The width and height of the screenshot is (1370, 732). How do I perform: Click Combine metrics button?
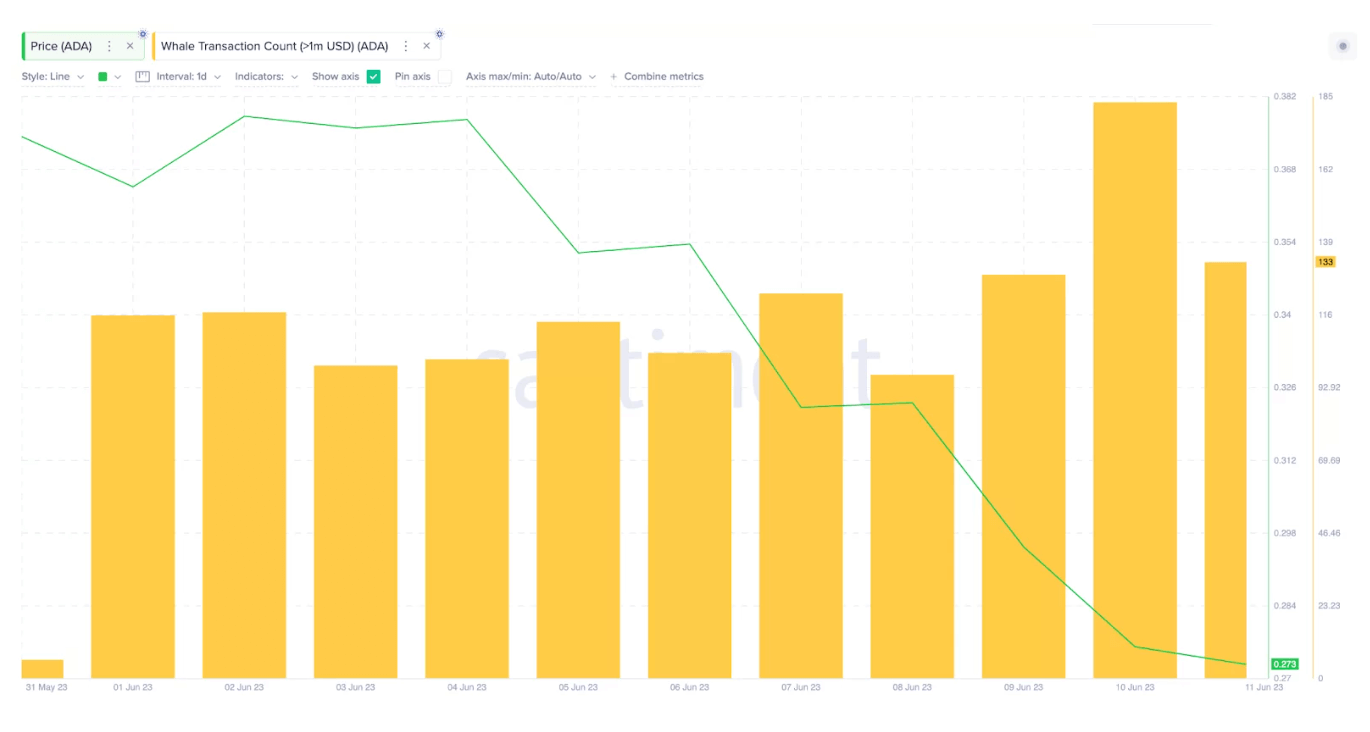657,76
